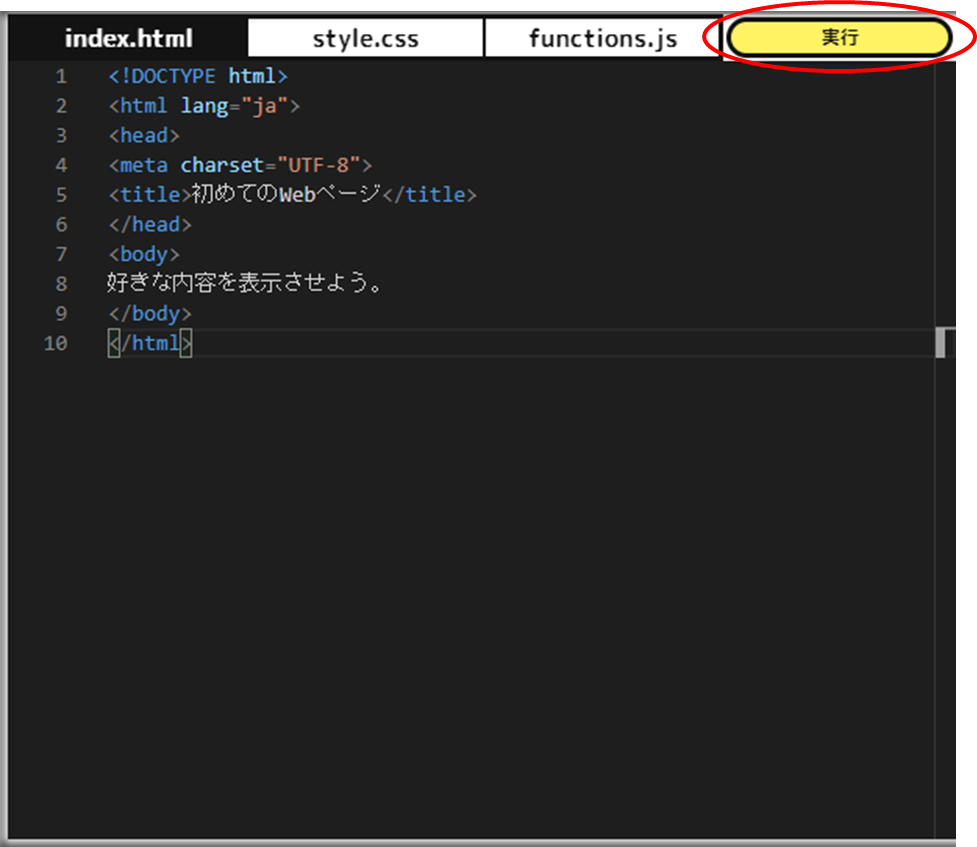Click the html lang="ja" tag text
The image size is (977, 847).
(x=204, y=106)
